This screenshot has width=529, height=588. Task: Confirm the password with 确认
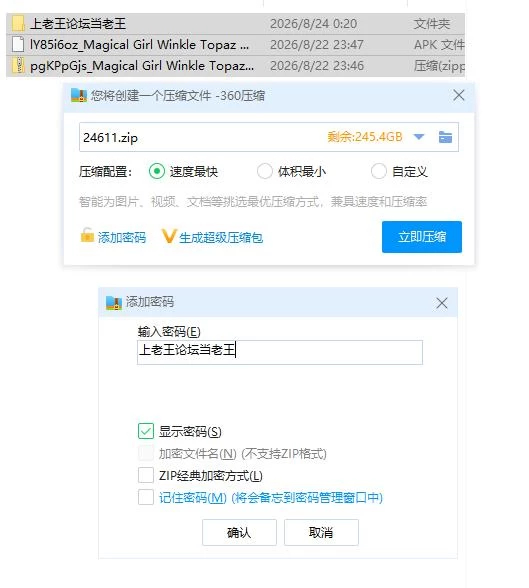pyautogui.click(x=239, y=532)
